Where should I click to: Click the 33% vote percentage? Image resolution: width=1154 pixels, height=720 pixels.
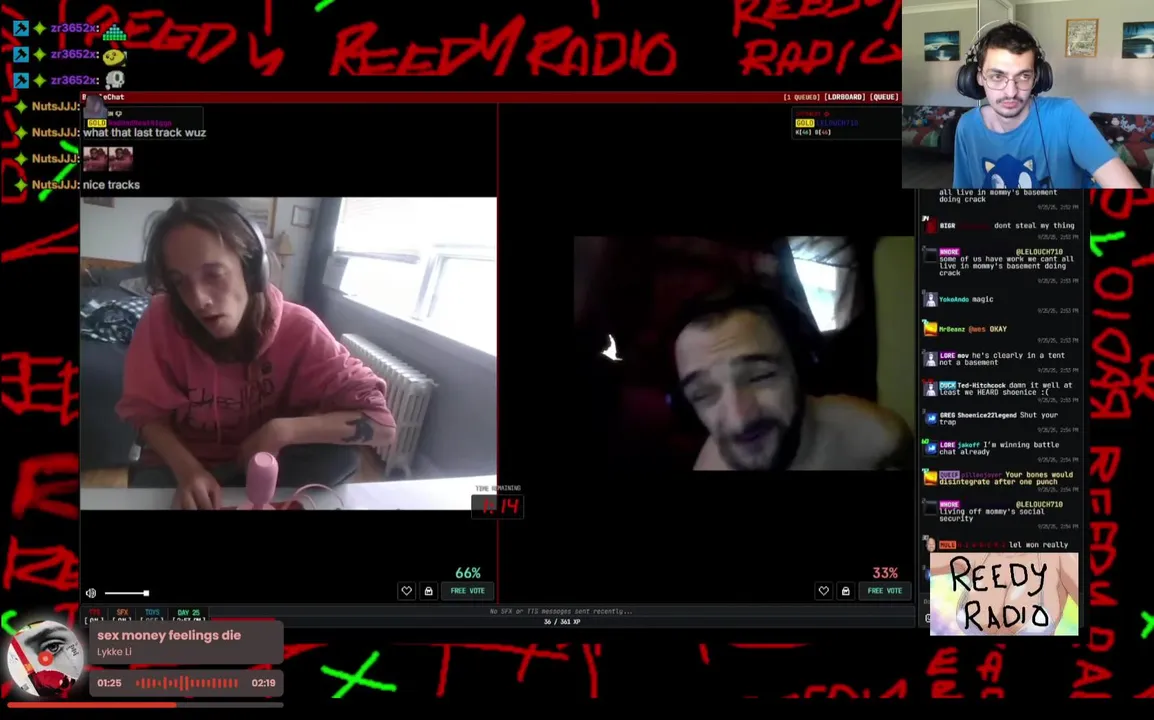click(x=885, y=573)
